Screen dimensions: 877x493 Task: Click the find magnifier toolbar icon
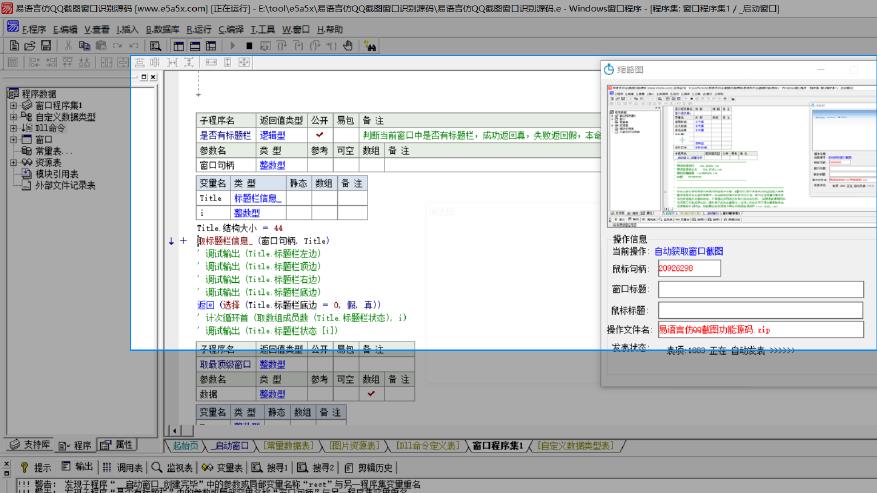[155, 46]
